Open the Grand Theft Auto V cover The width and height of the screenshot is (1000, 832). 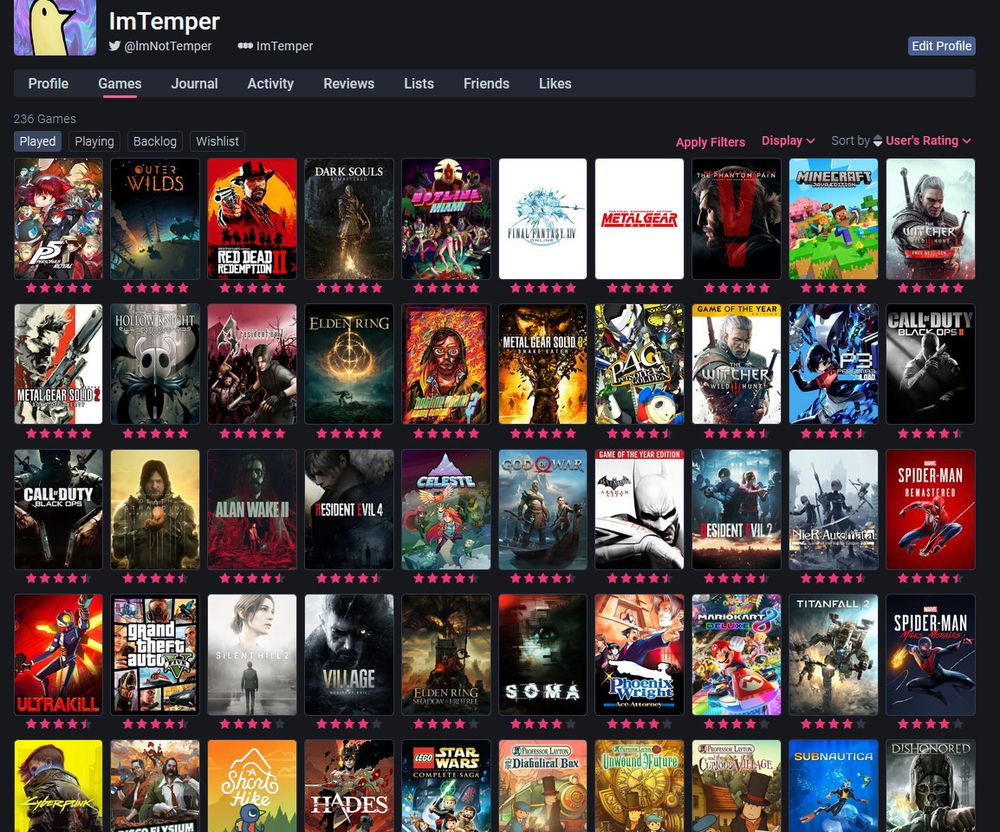pyautogui.click(x=155, y=655)
